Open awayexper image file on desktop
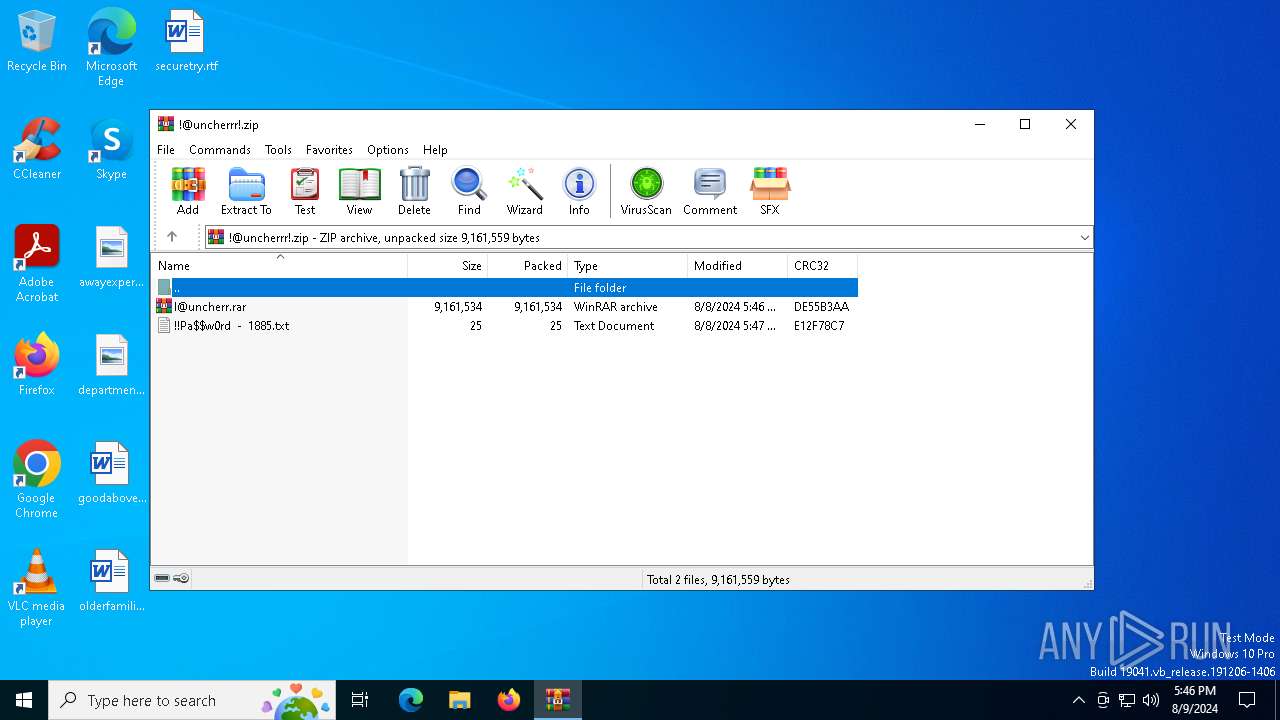This screenshot has height=720, width=1280. click(111, 258)
